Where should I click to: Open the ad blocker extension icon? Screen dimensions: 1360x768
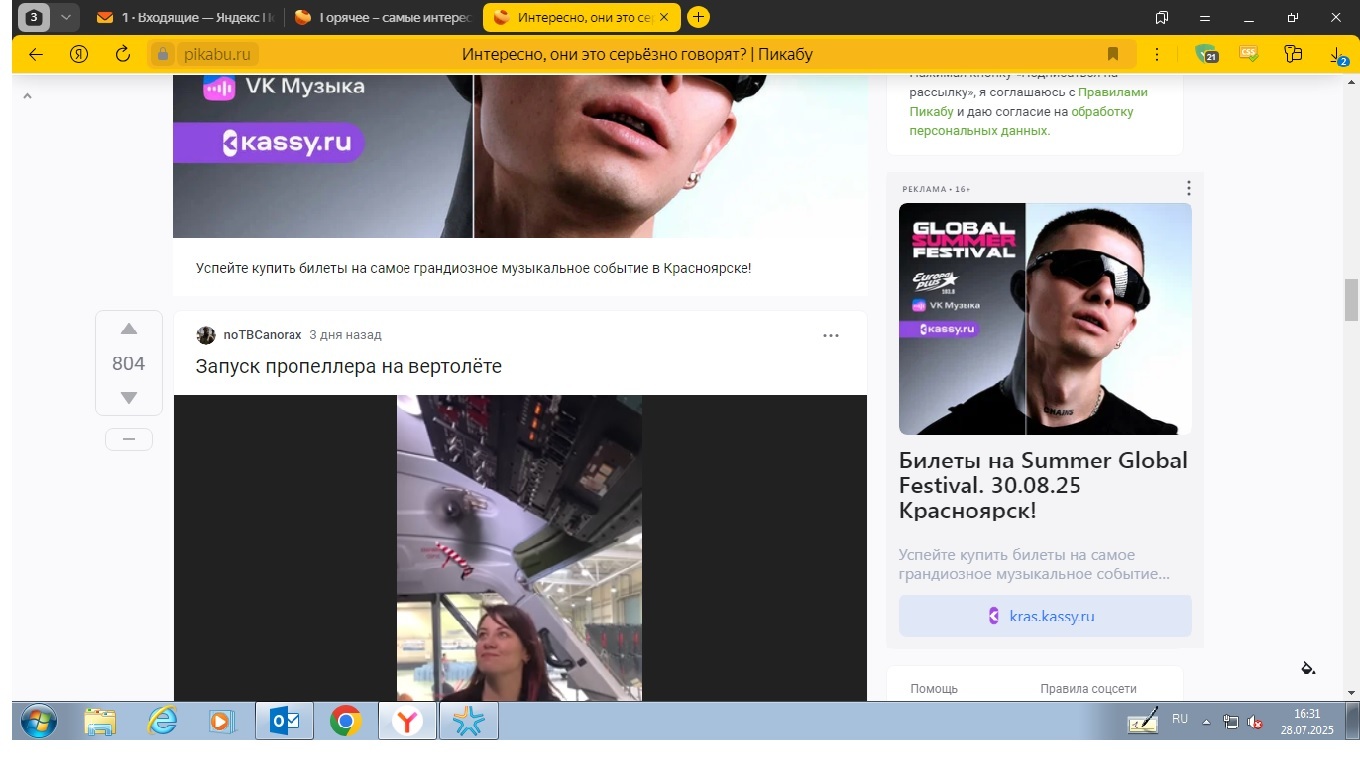click(1206, 55)
